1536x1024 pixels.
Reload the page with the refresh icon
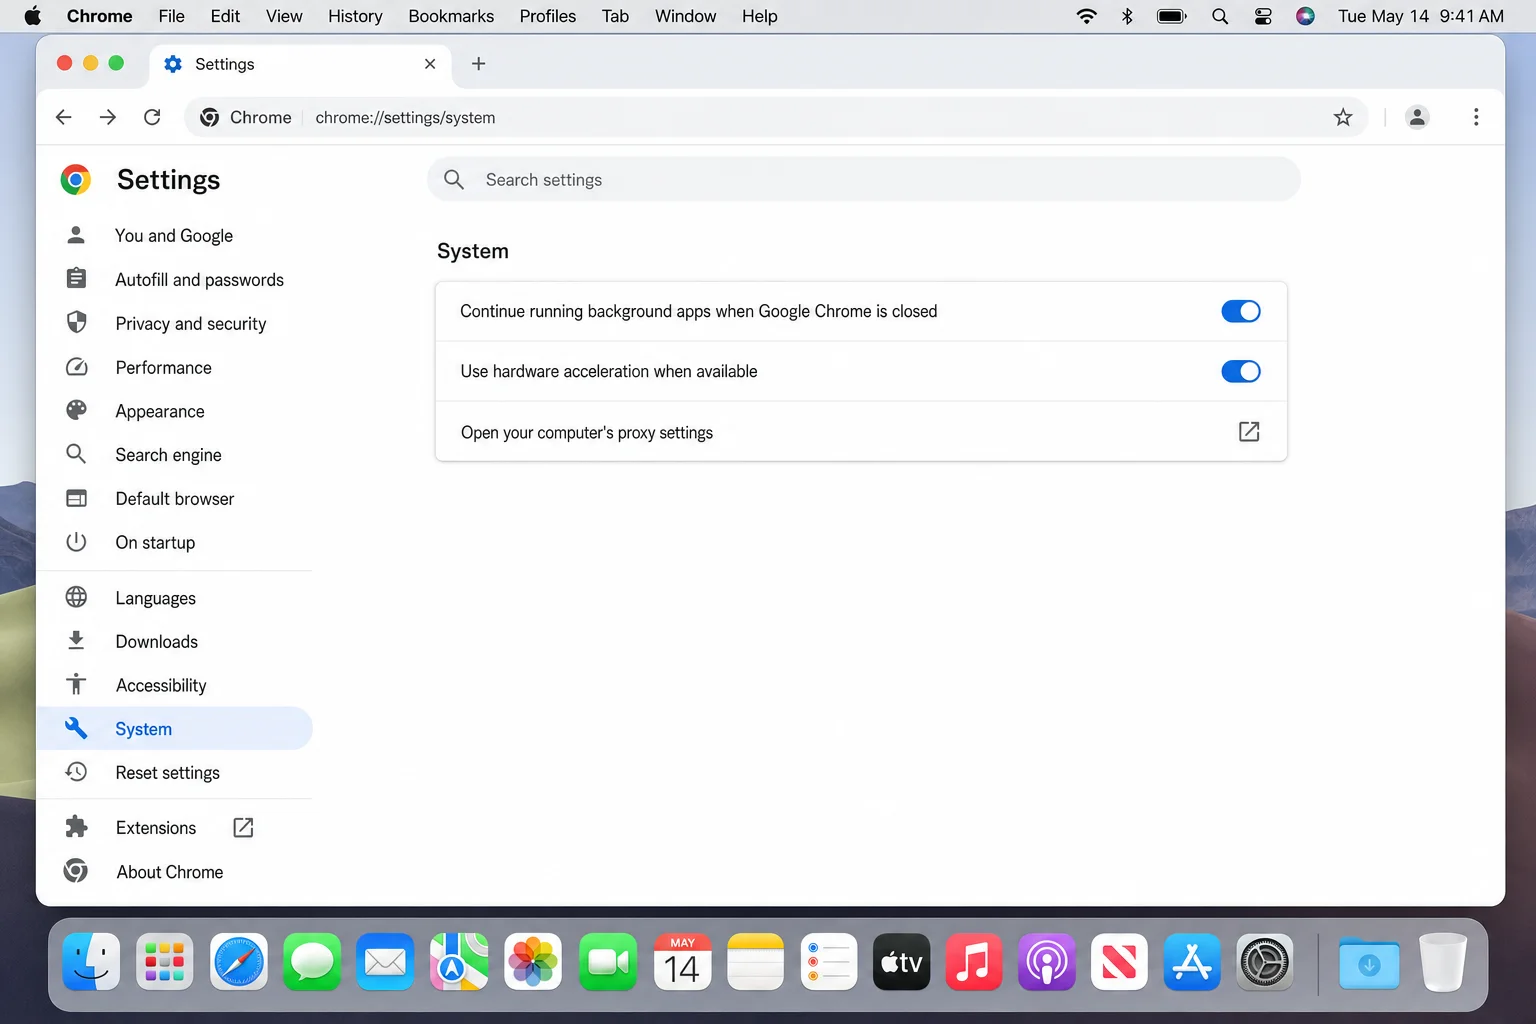(152, 117)
